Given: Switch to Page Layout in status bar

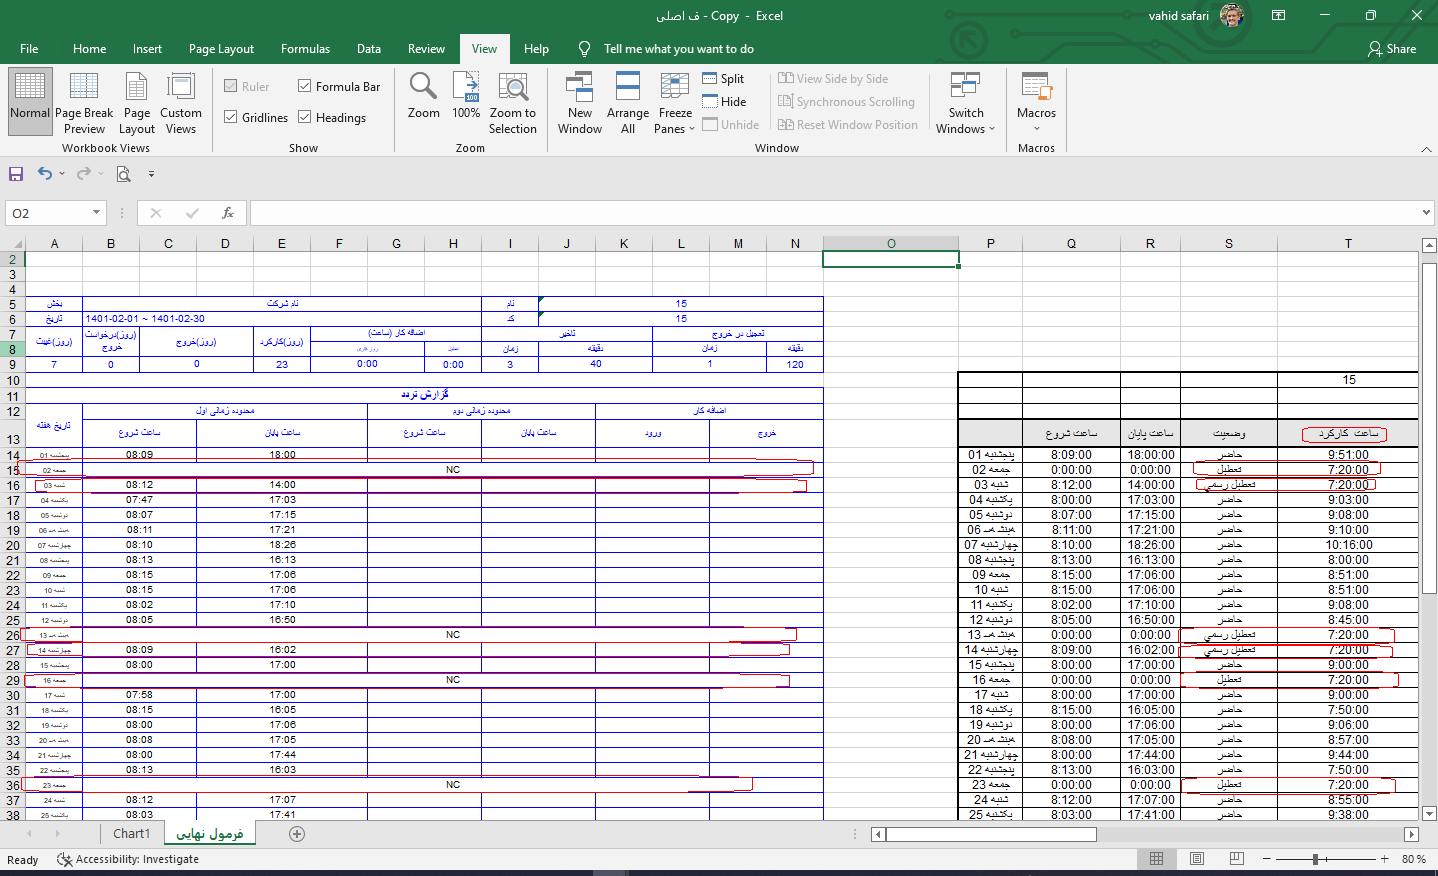Looking at the screenshot, I should click(1197, 859).
